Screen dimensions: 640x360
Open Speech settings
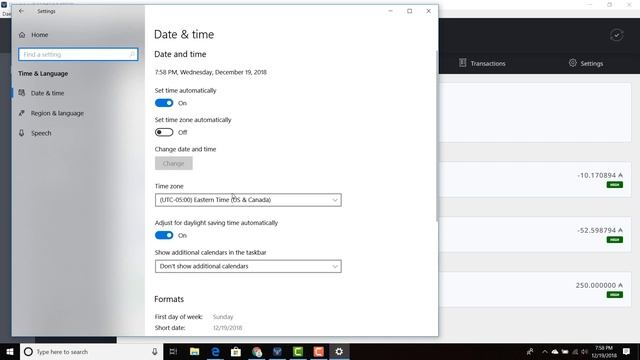[41, 133]
